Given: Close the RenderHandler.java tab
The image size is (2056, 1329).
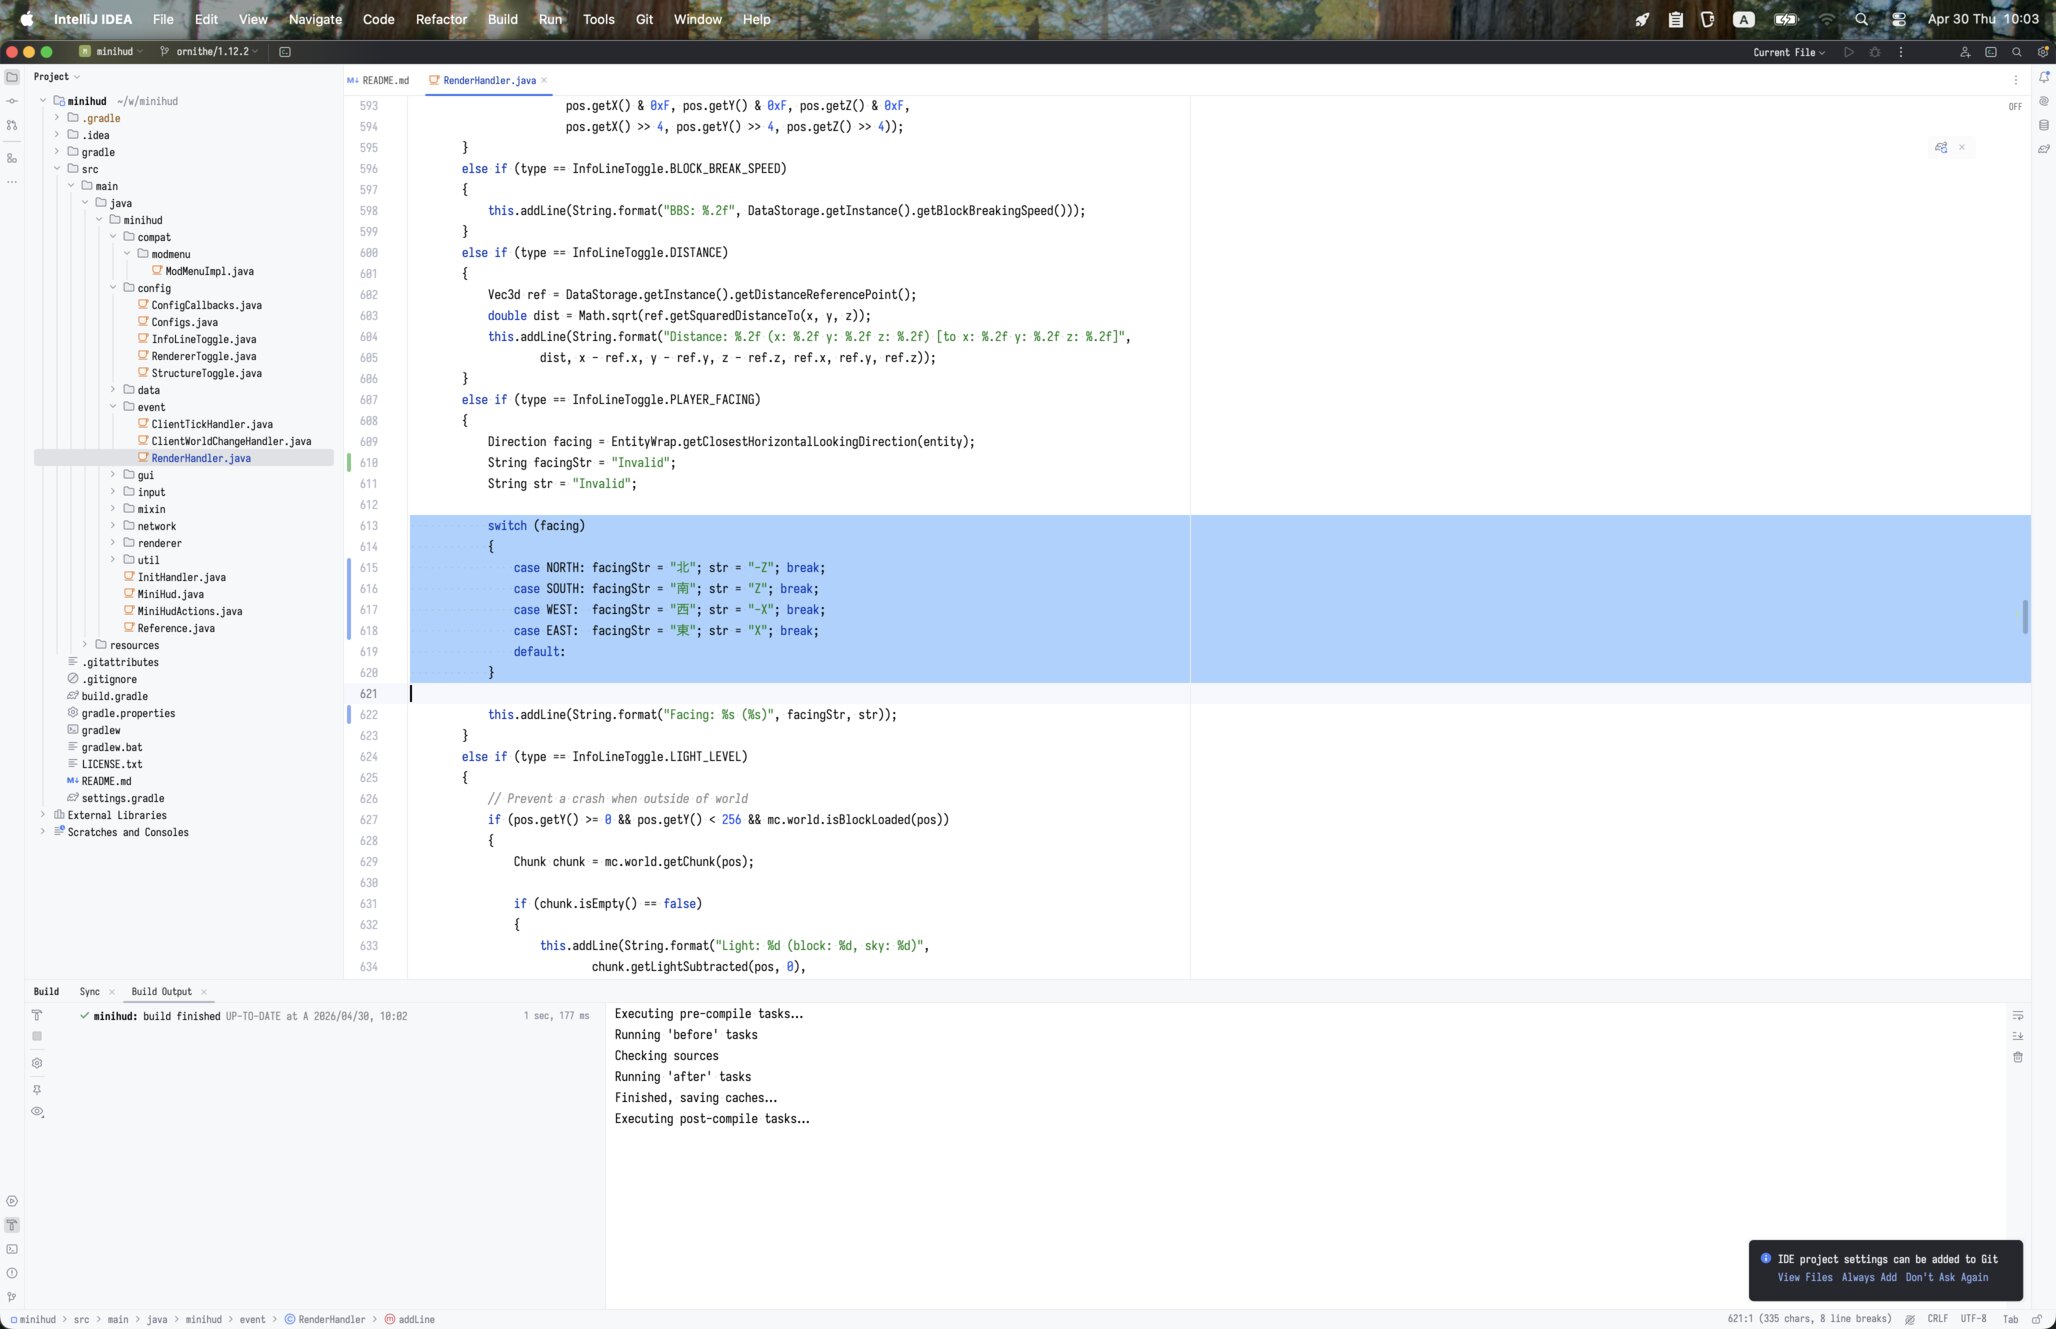Looking at the screenshot, I should click(x=544, y=80).
